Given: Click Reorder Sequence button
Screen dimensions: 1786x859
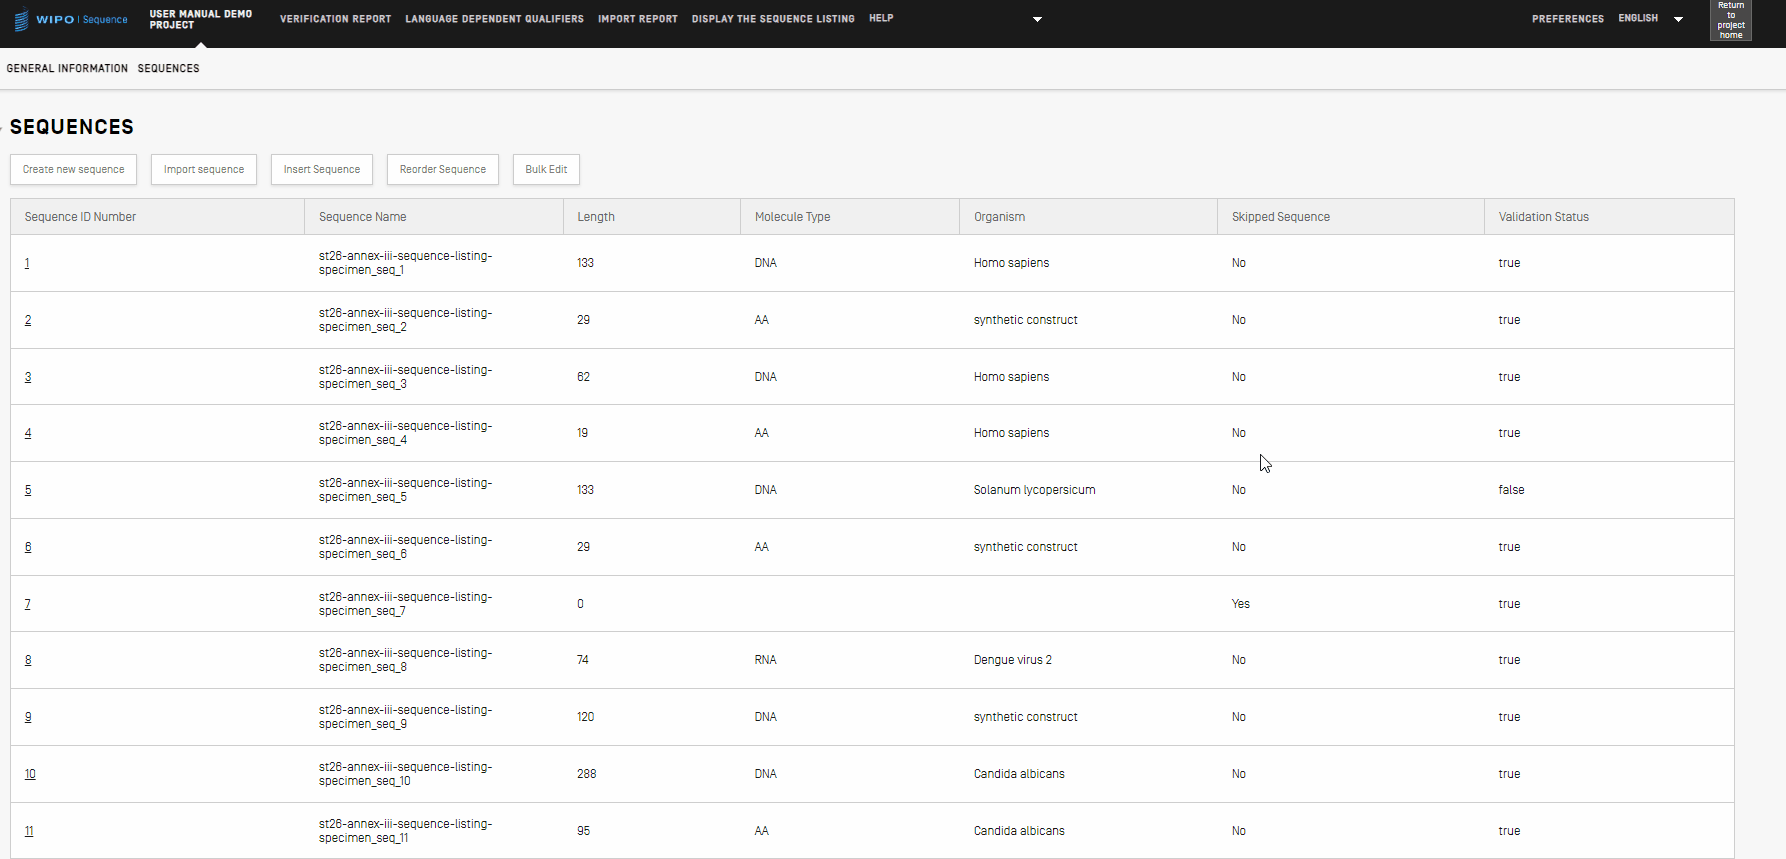Looking at the screenshot, I should pos(442,170).
